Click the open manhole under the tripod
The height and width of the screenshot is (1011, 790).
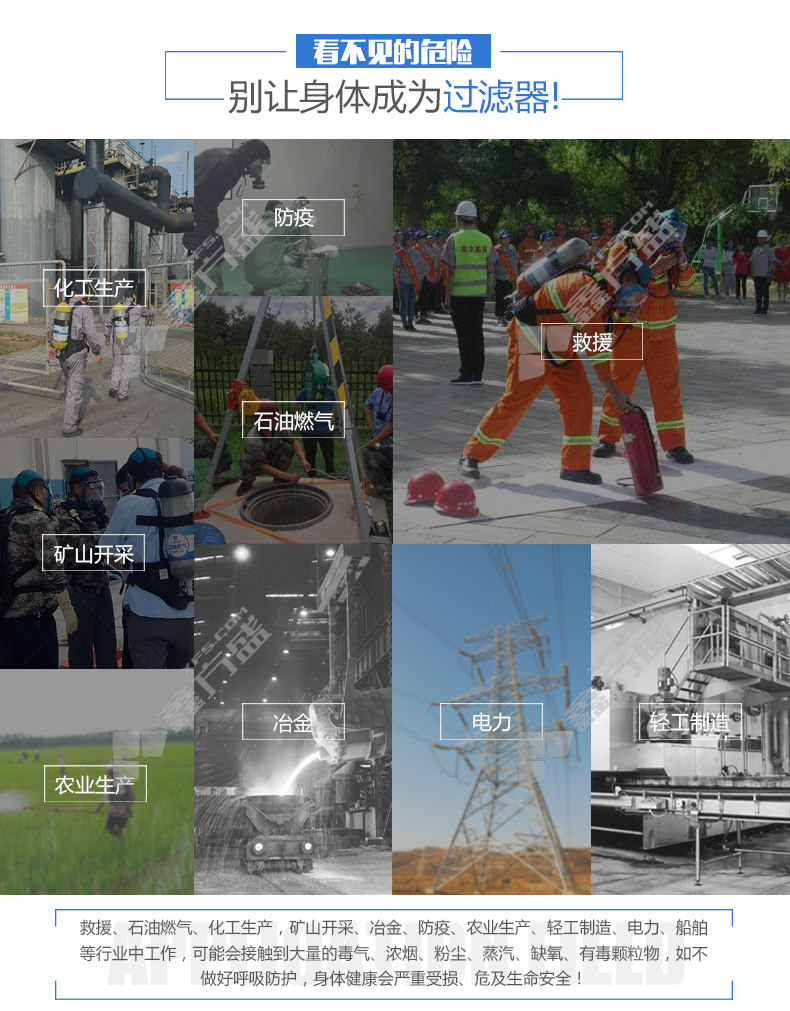(x=285, y=505)
